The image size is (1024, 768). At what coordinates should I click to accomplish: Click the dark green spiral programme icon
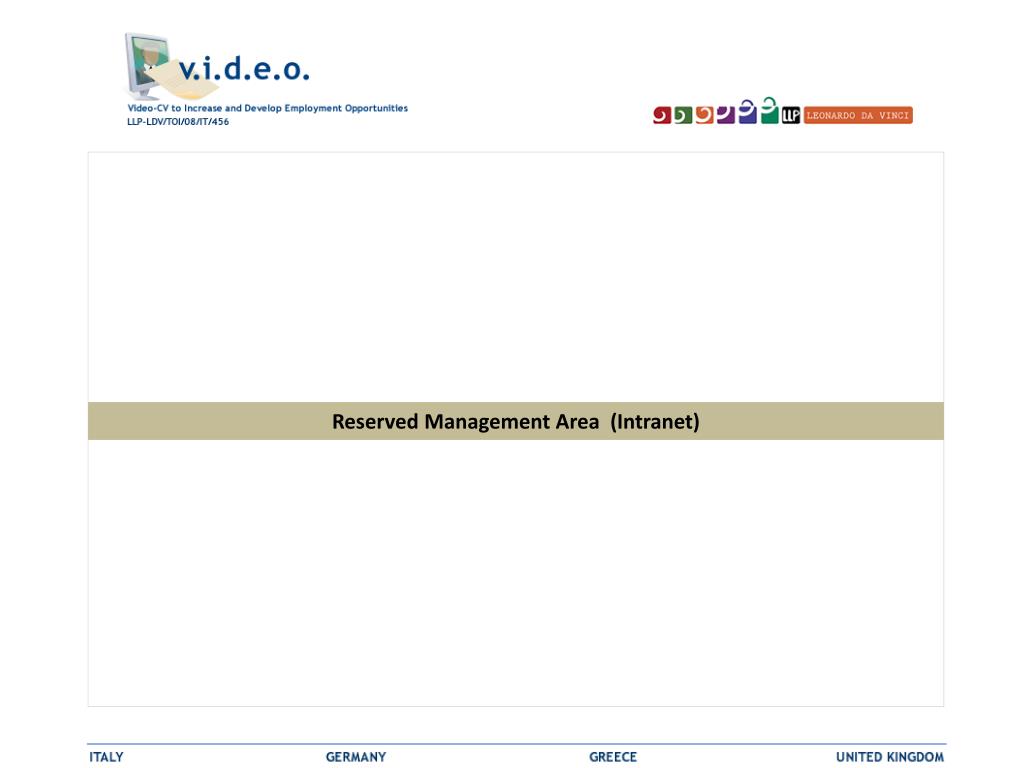point(683,116)
